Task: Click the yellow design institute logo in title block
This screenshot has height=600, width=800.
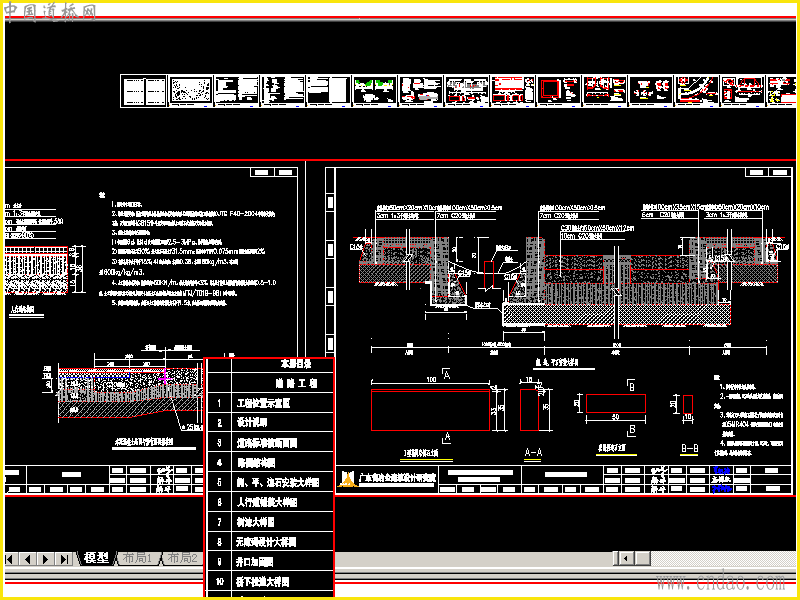Action: [347, 479]
